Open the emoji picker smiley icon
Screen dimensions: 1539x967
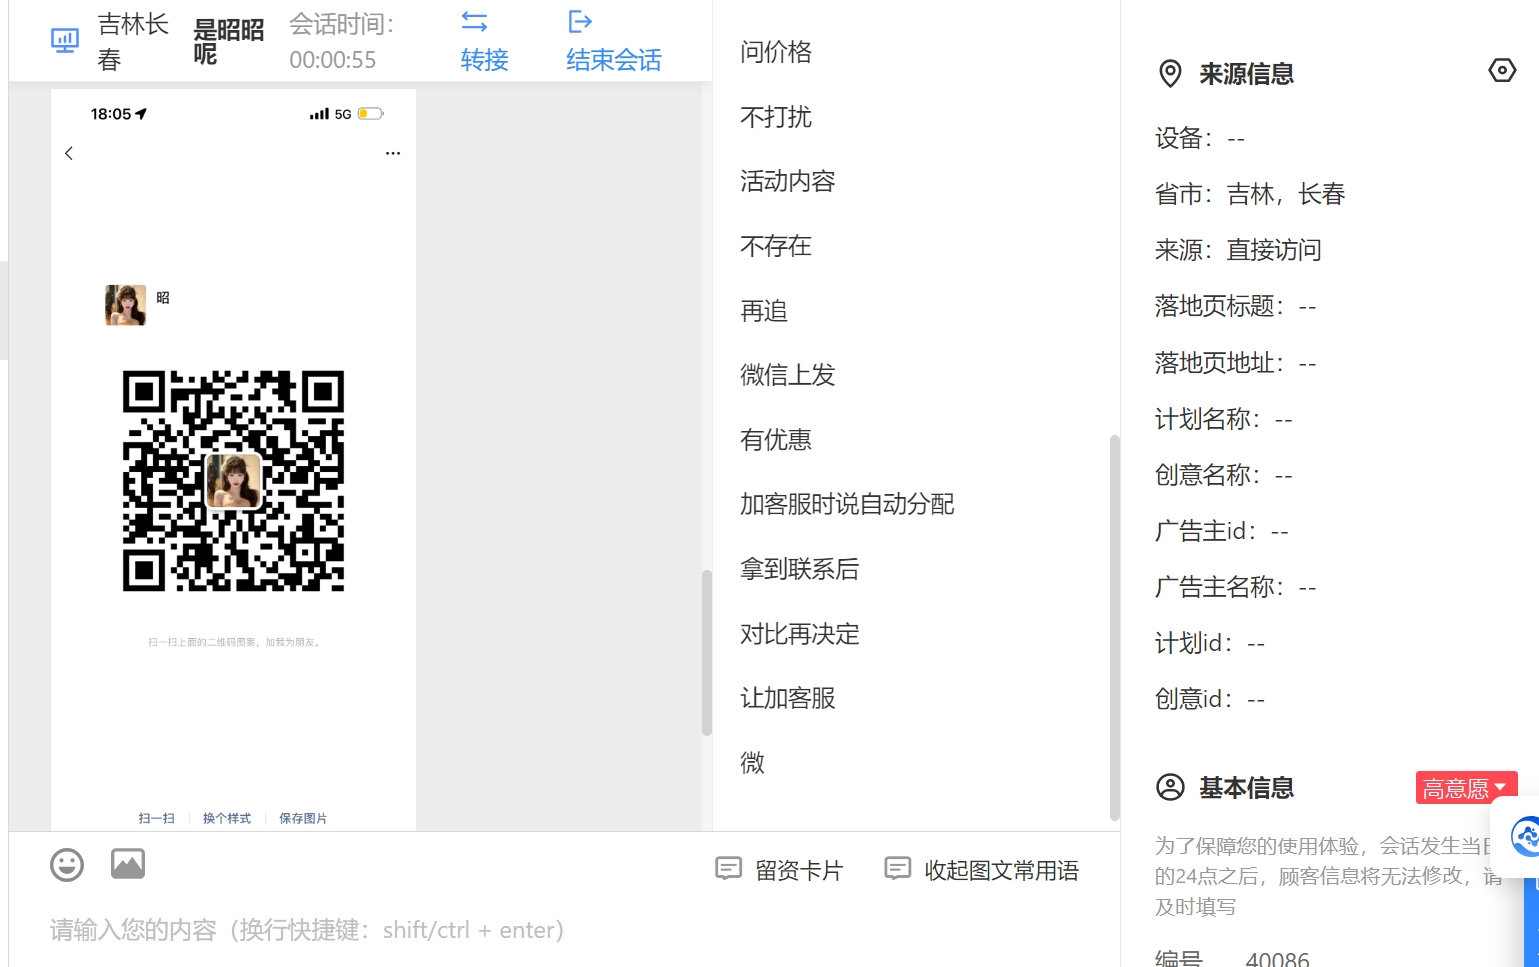(x=67, y=865)
